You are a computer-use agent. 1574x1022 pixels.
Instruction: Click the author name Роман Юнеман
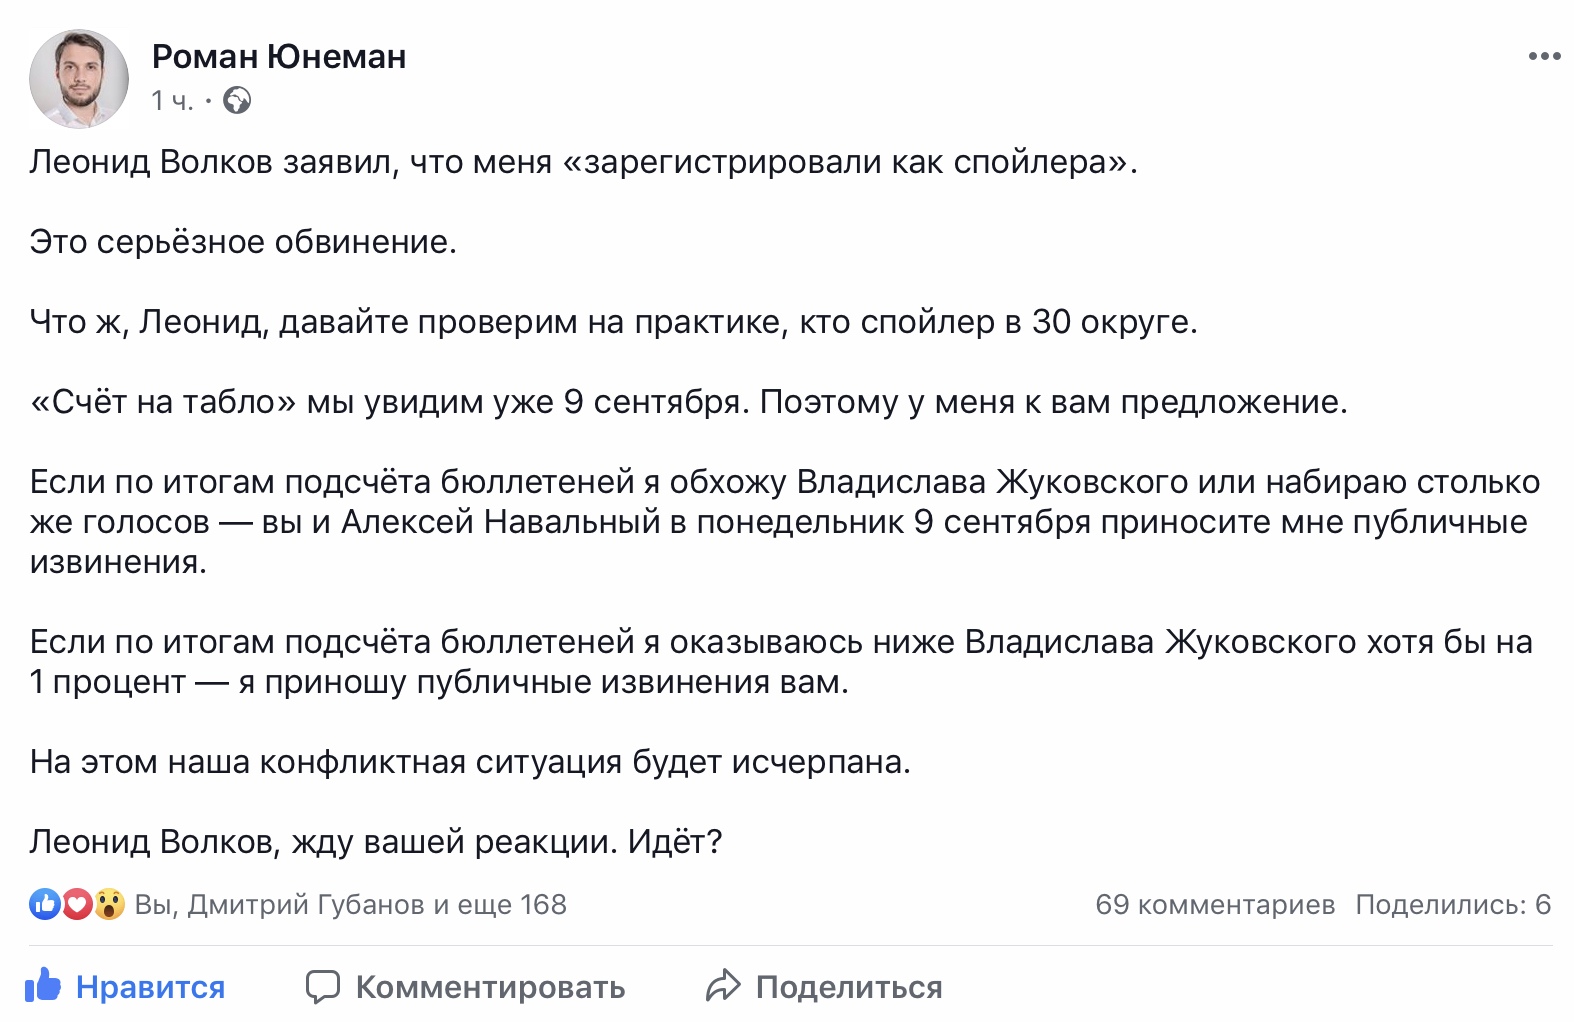(x=279, y=57)
